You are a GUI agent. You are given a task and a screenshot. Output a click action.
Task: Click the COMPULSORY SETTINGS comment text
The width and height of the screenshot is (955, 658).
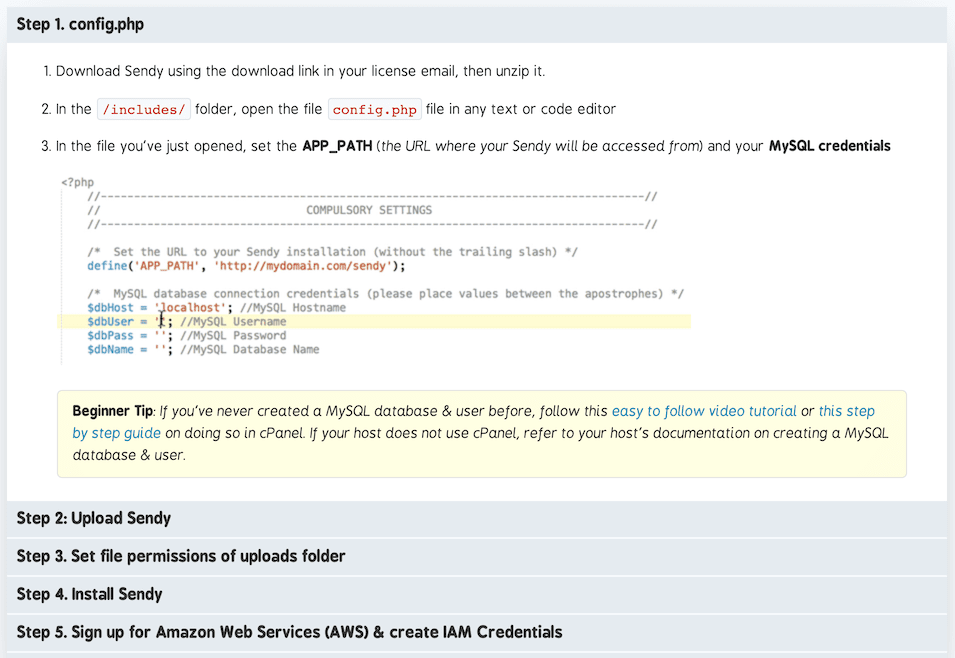tap(369, 210)
